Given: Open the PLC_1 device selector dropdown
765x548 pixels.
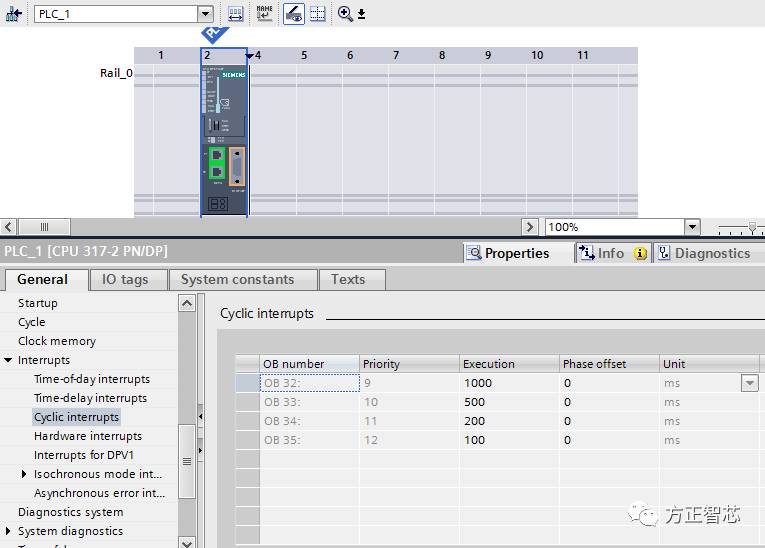Looking at the screenshot, I should (x=206, y=14).
